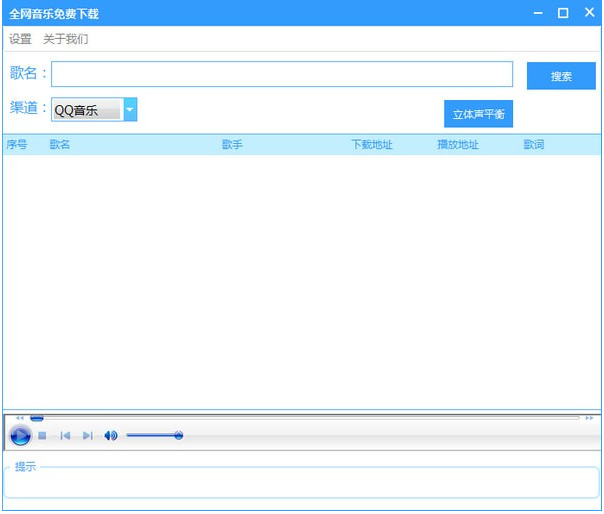Sort by the 歌名 column header
Viewport: 604px width, 514px height.
(60, 144)
